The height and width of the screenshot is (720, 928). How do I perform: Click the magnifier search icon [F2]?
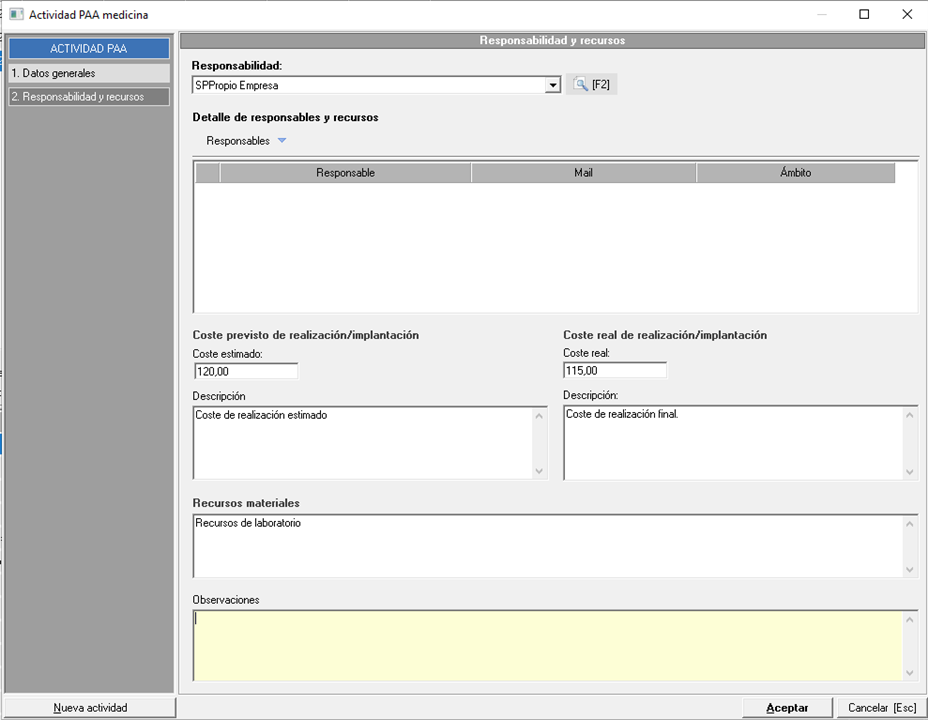tap(581, 85)
